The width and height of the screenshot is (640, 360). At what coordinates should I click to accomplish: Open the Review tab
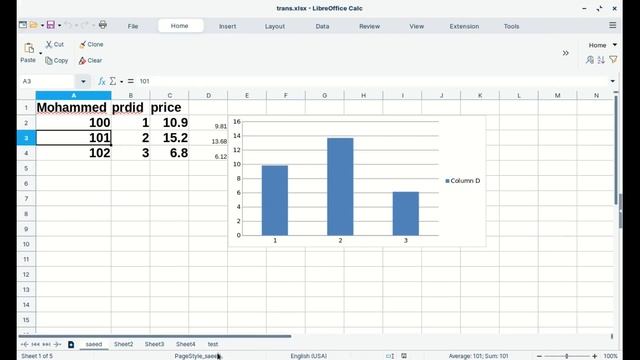tap(369, 26)
